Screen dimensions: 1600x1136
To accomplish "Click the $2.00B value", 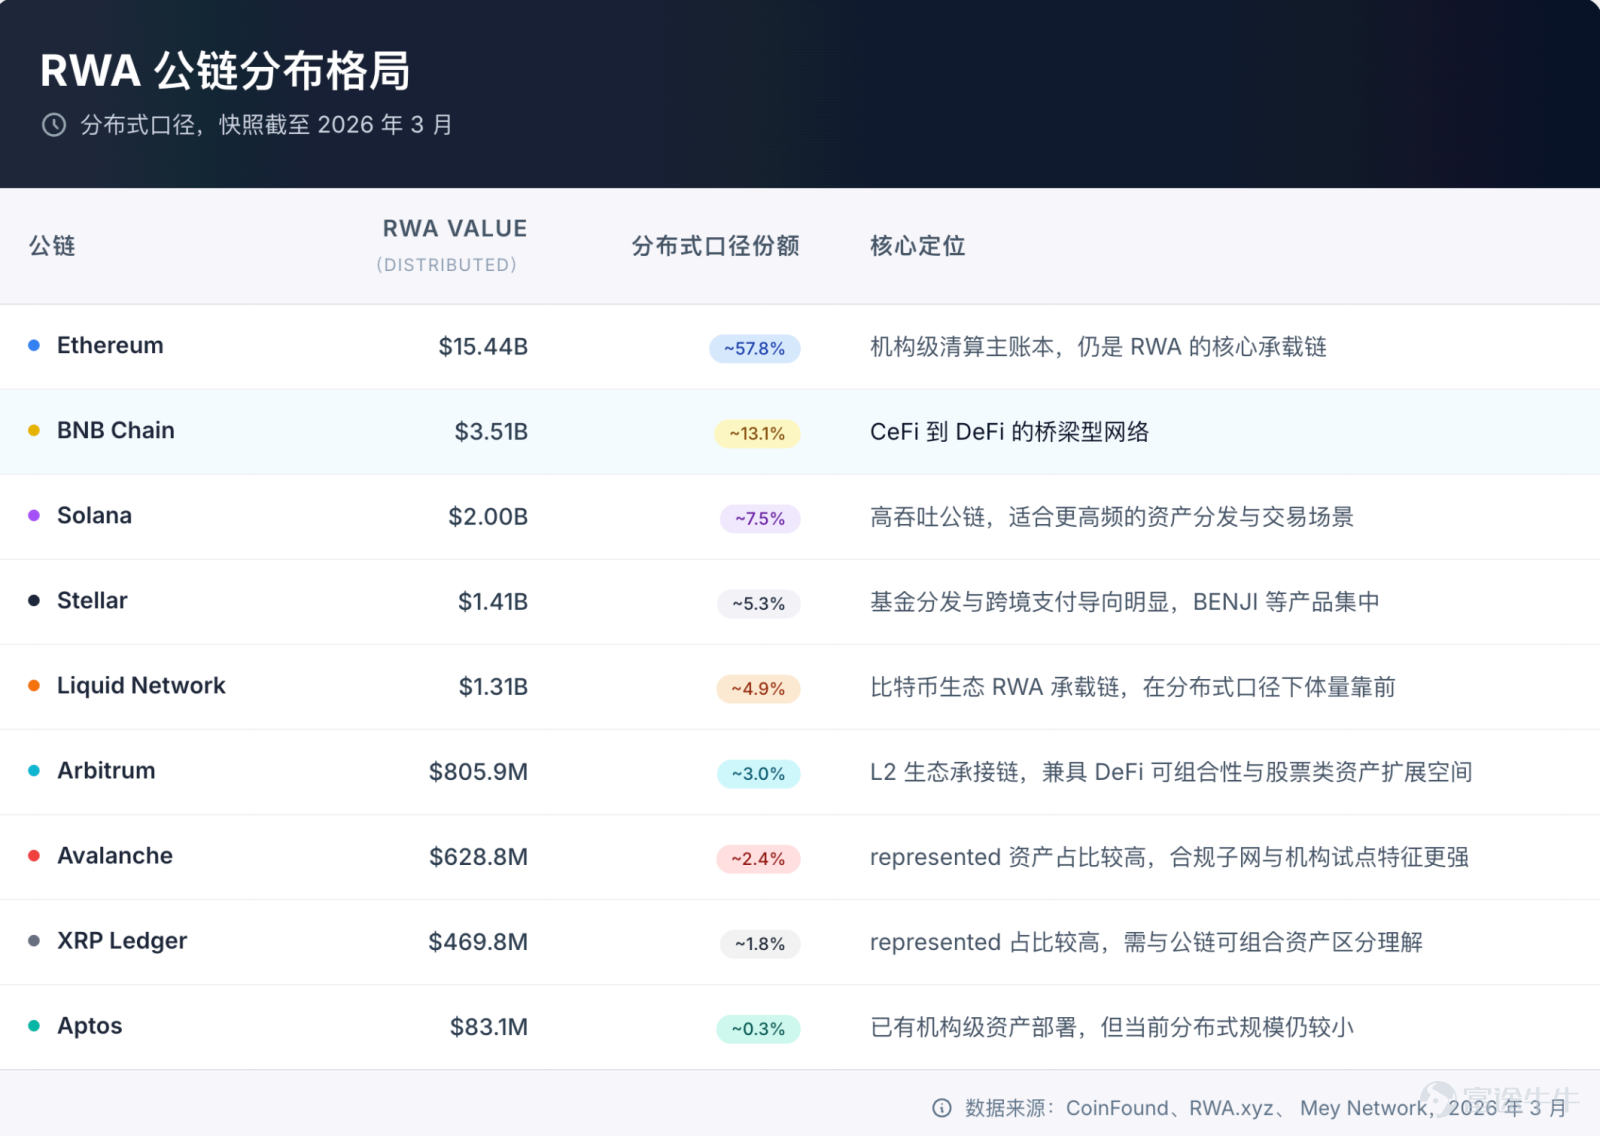I will click(x=488, y=517).
